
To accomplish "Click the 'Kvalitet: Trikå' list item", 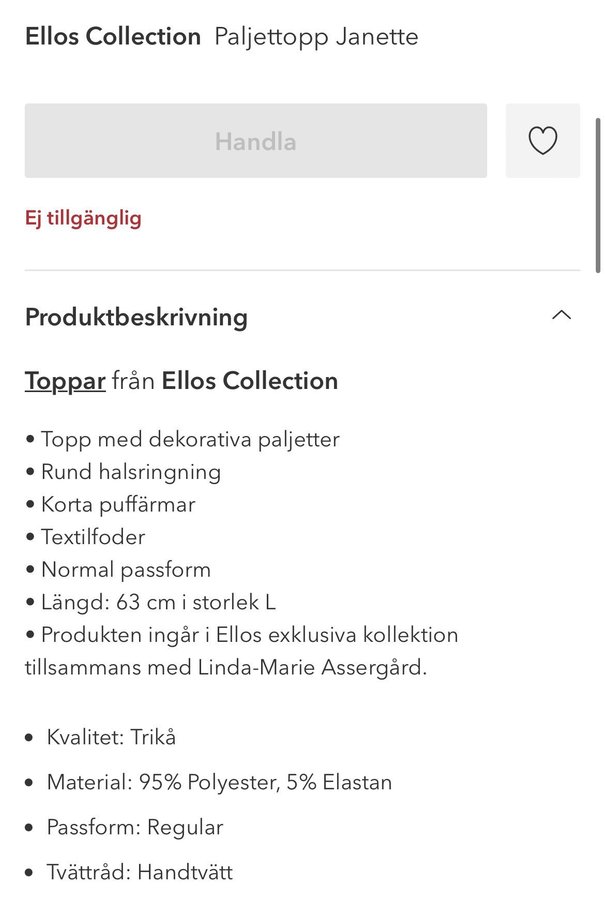I will pos(111,737).
